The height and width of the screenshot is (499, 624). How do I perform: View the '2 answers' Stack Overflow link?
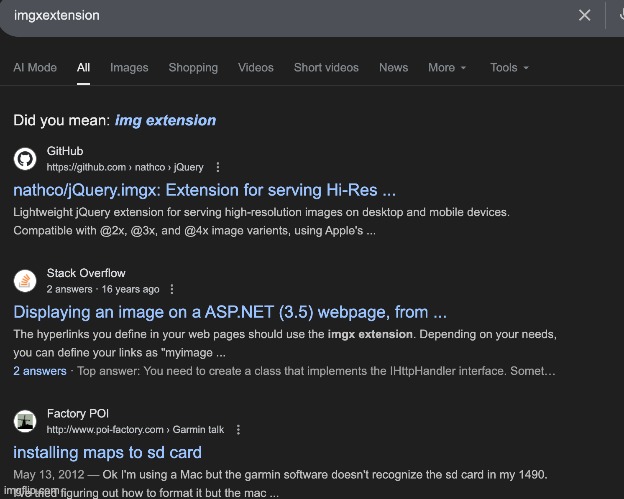(40, 371)
